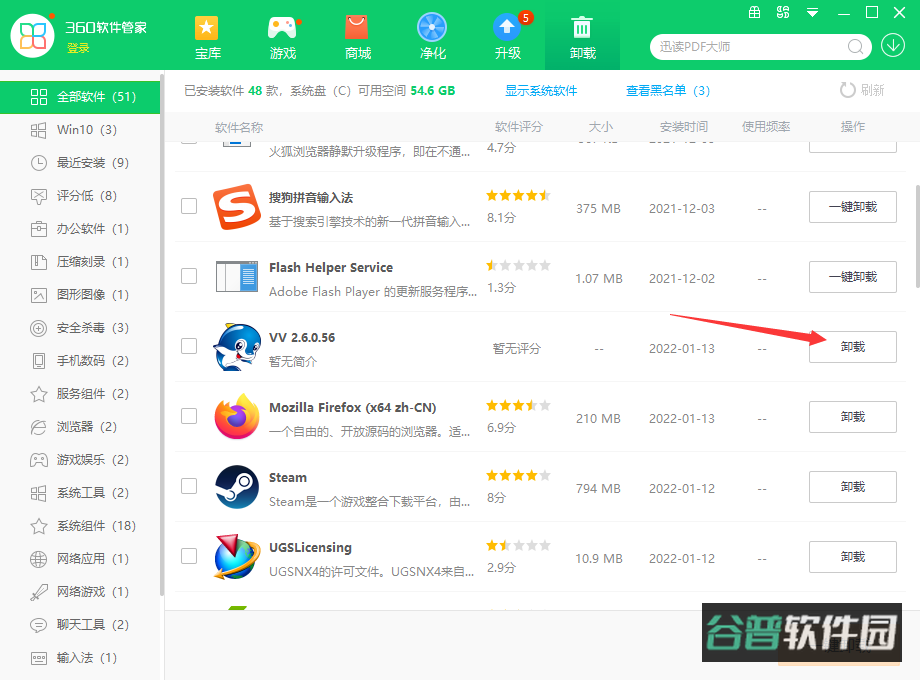Select 网络应用 (1) category

pos(80,559)
